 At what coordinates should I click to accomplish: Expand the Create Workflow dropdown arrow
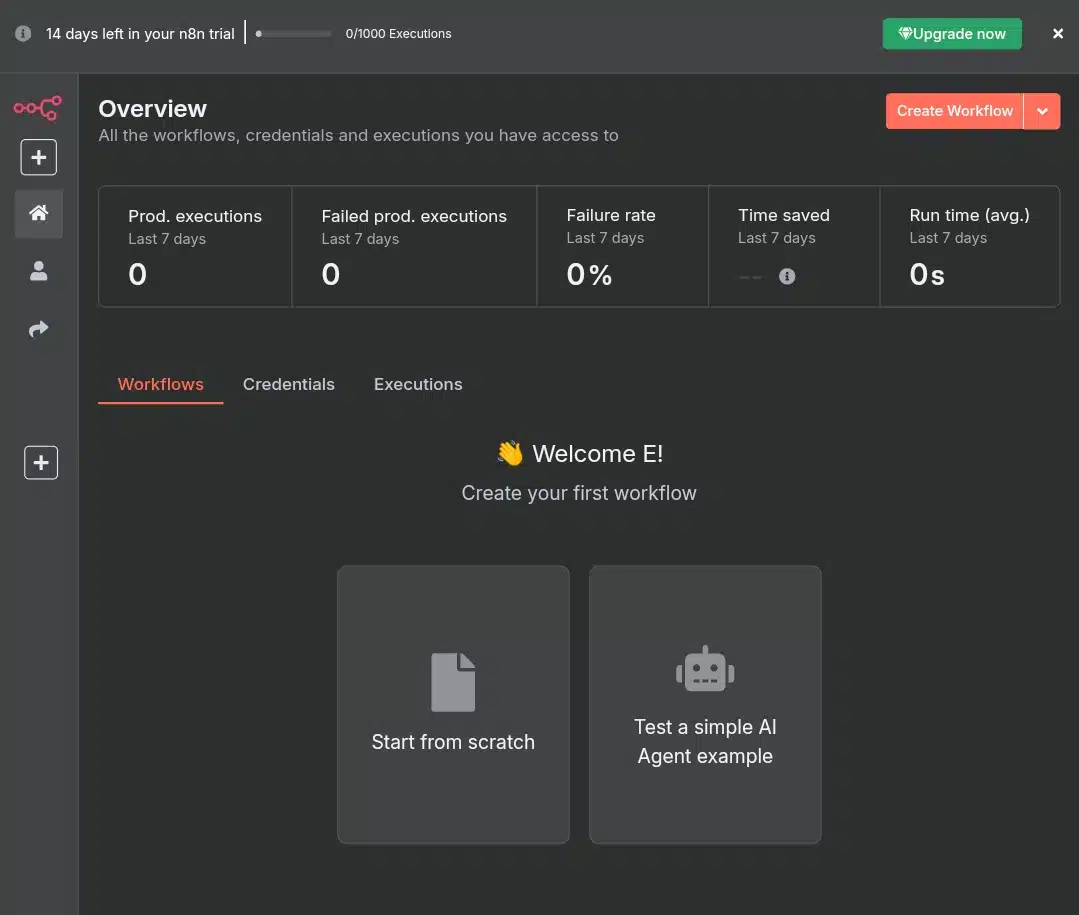[x=1042, y=111]
